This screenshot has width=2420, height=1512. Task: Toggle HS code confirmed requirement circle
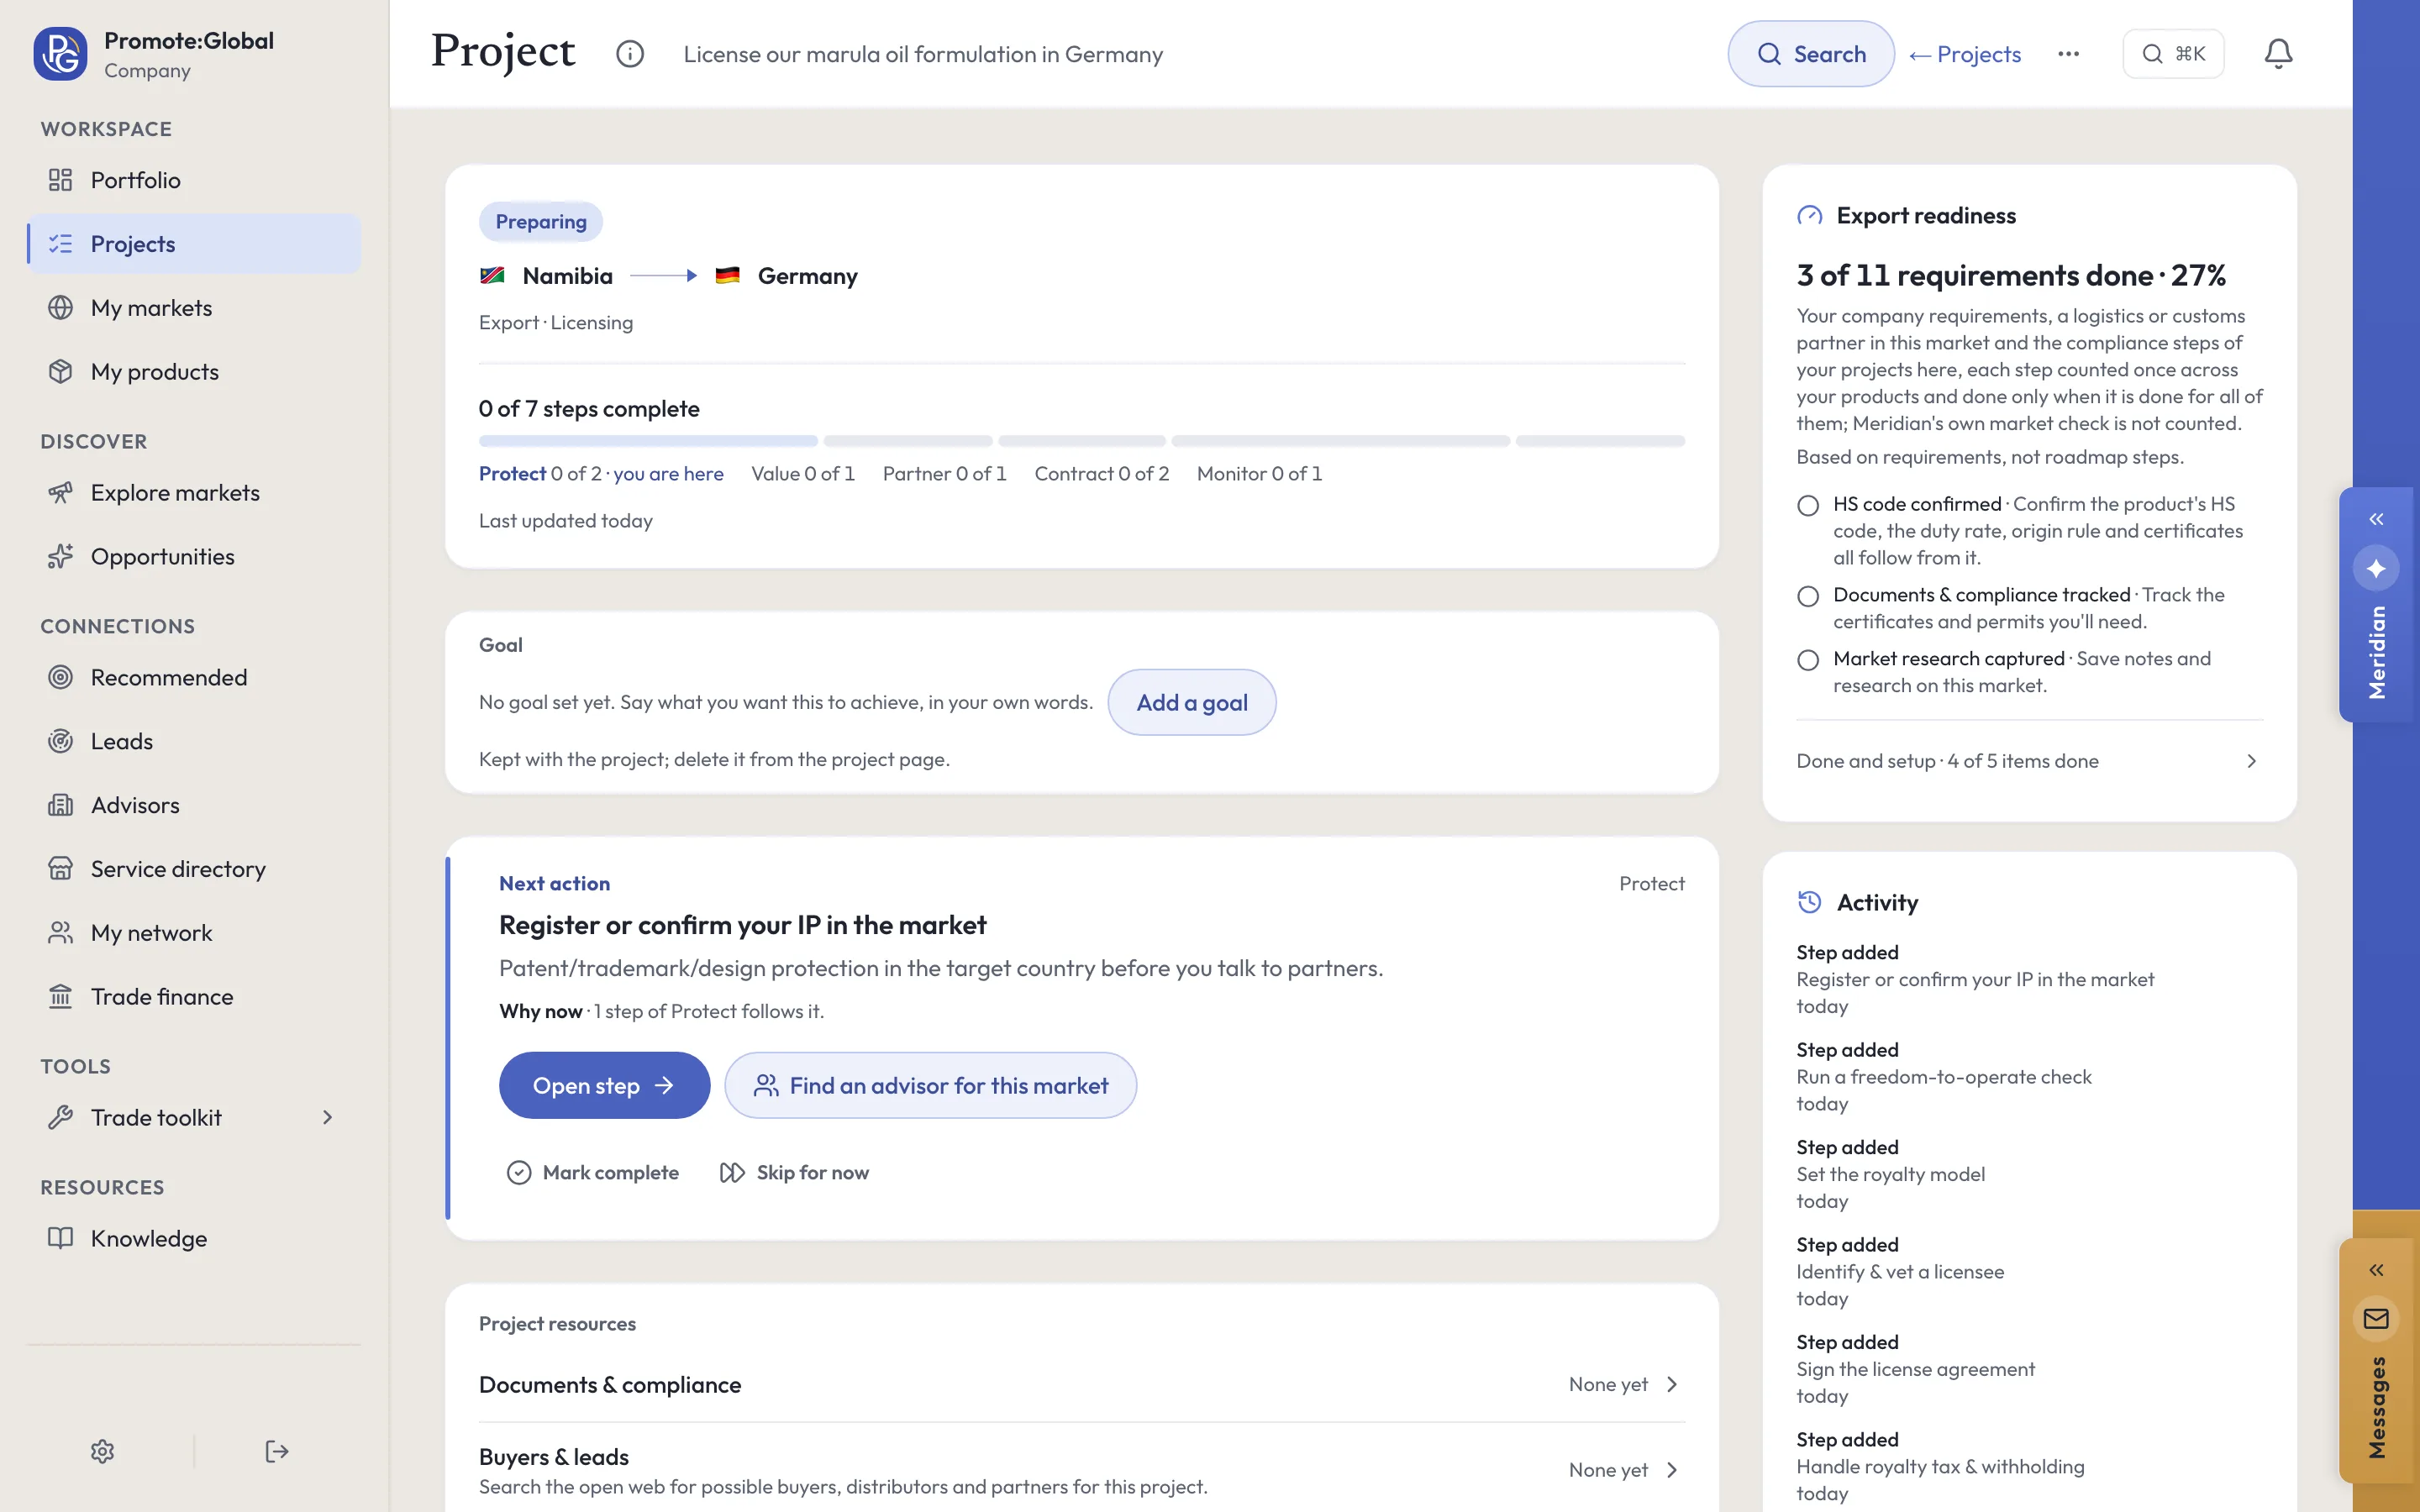tap(1808, 506)
